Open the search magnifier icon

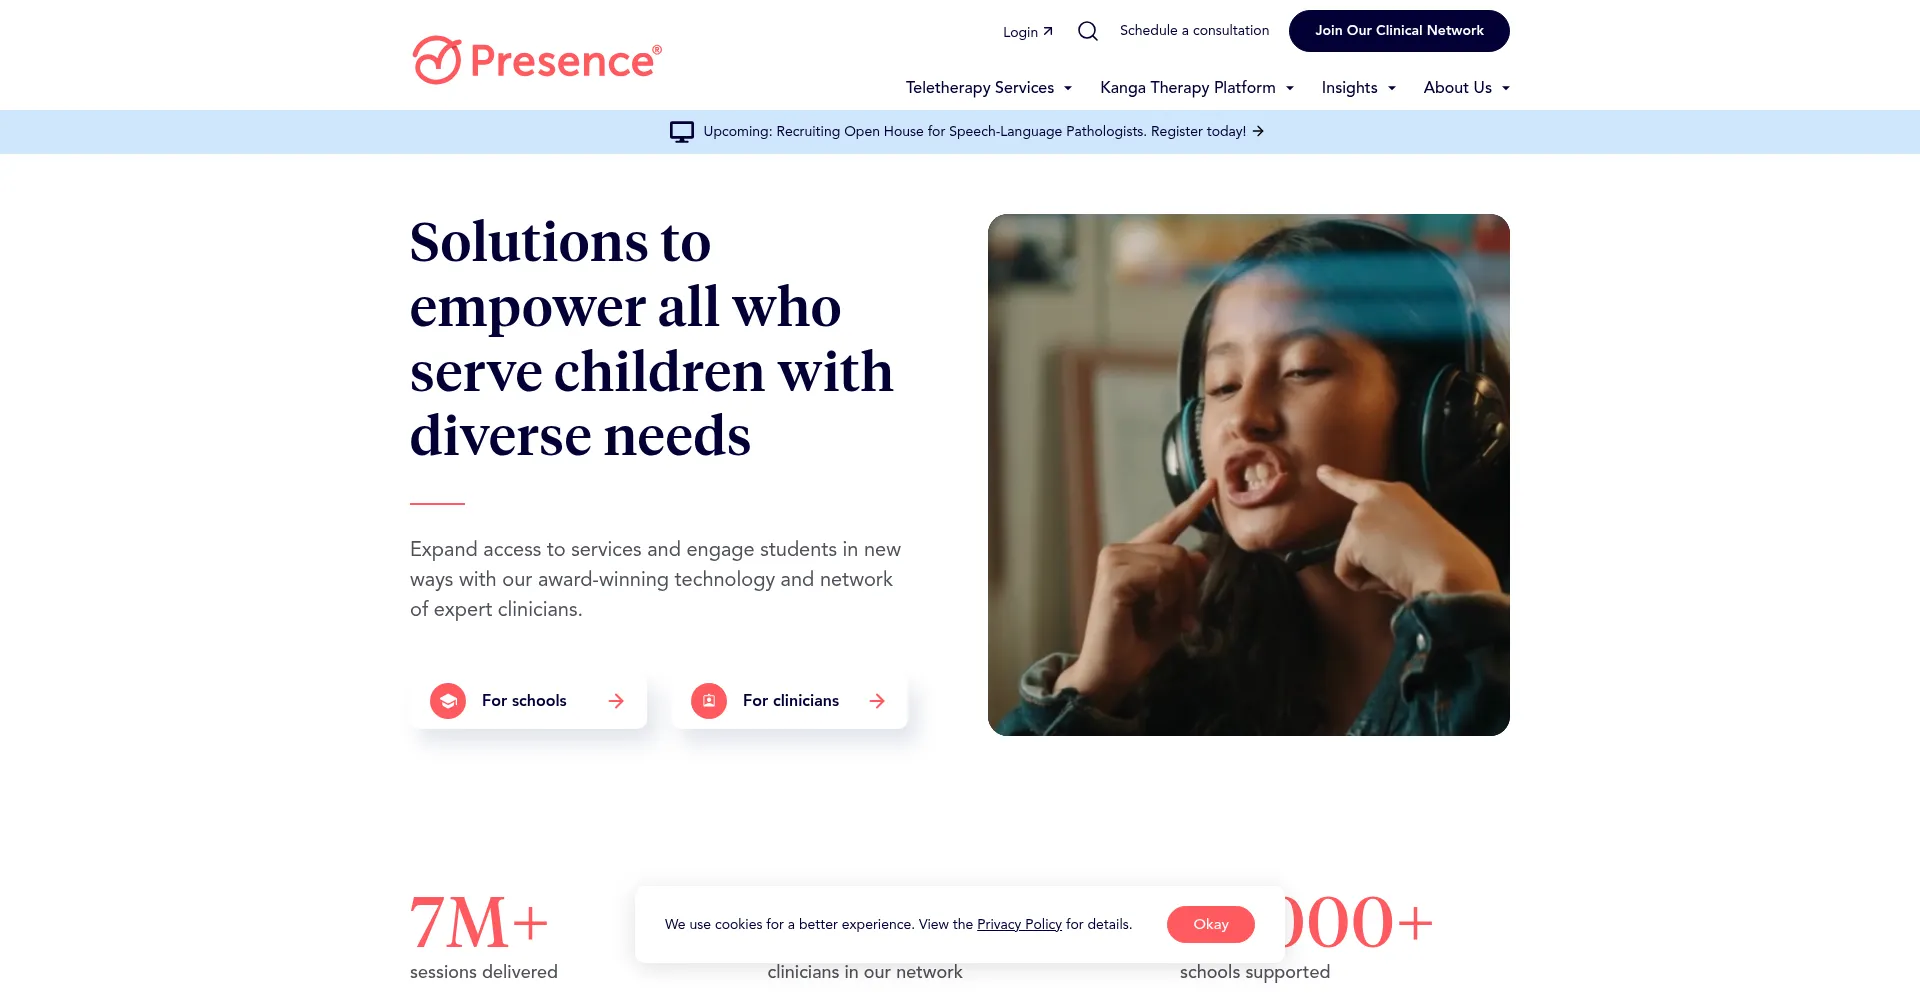[1088, 31]
